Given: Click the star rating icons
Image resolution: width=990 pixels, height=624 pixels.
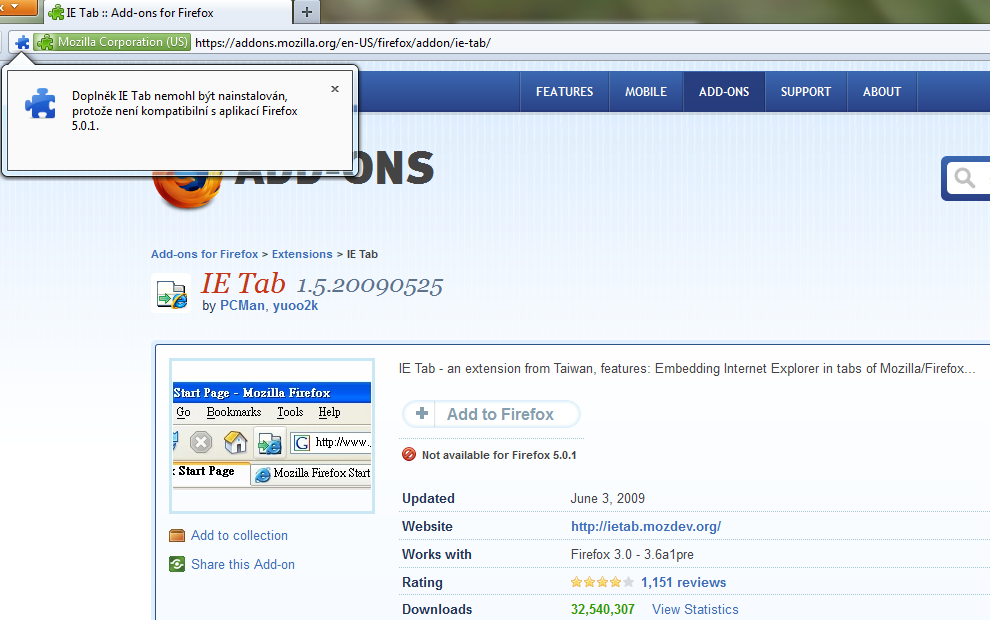Looking at the screenshot, I should pos(602,582).
